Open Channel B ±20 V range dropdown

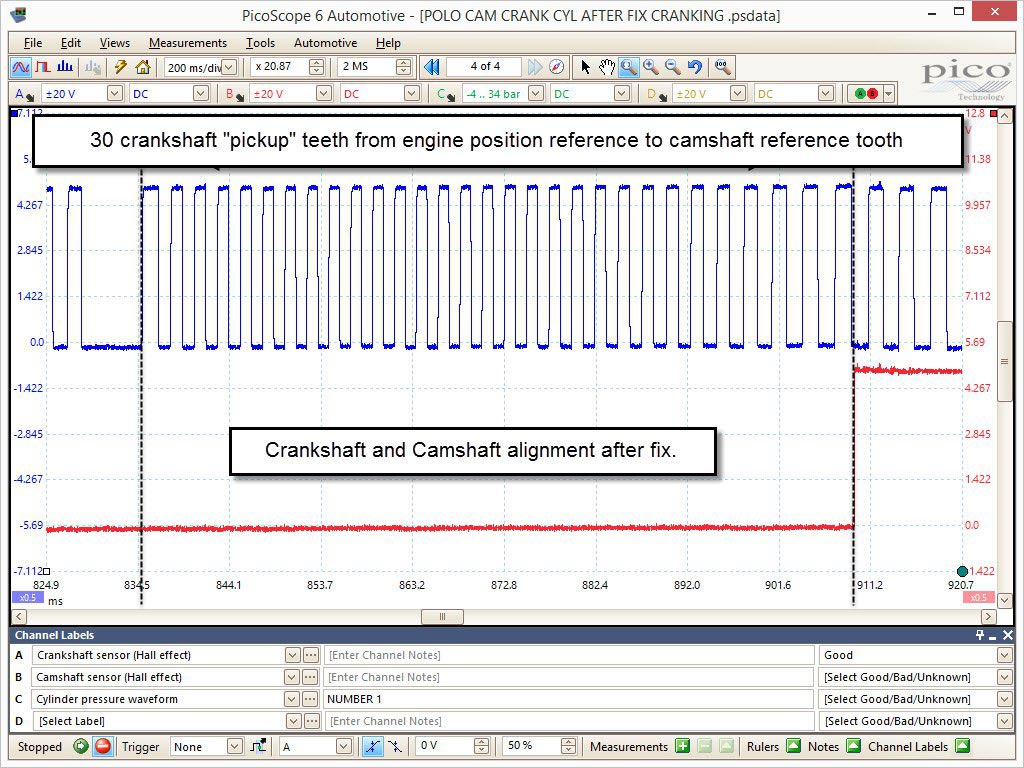coord(324,93)
